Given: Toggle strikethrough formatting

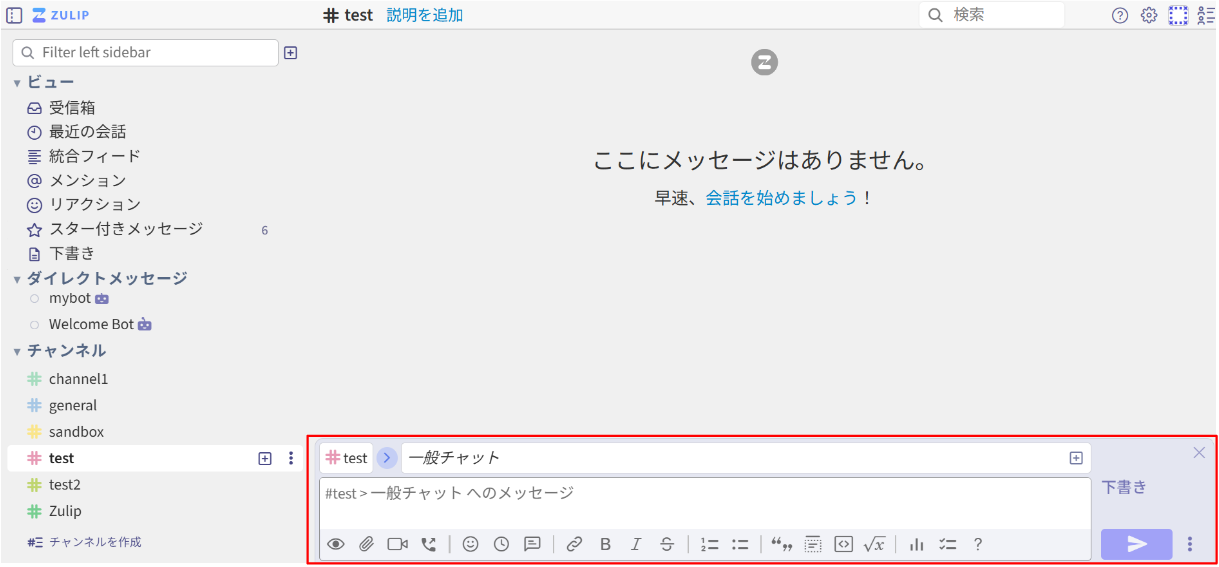Looking at the screenshot, I should pyautogui.click(x=667, y=544).
